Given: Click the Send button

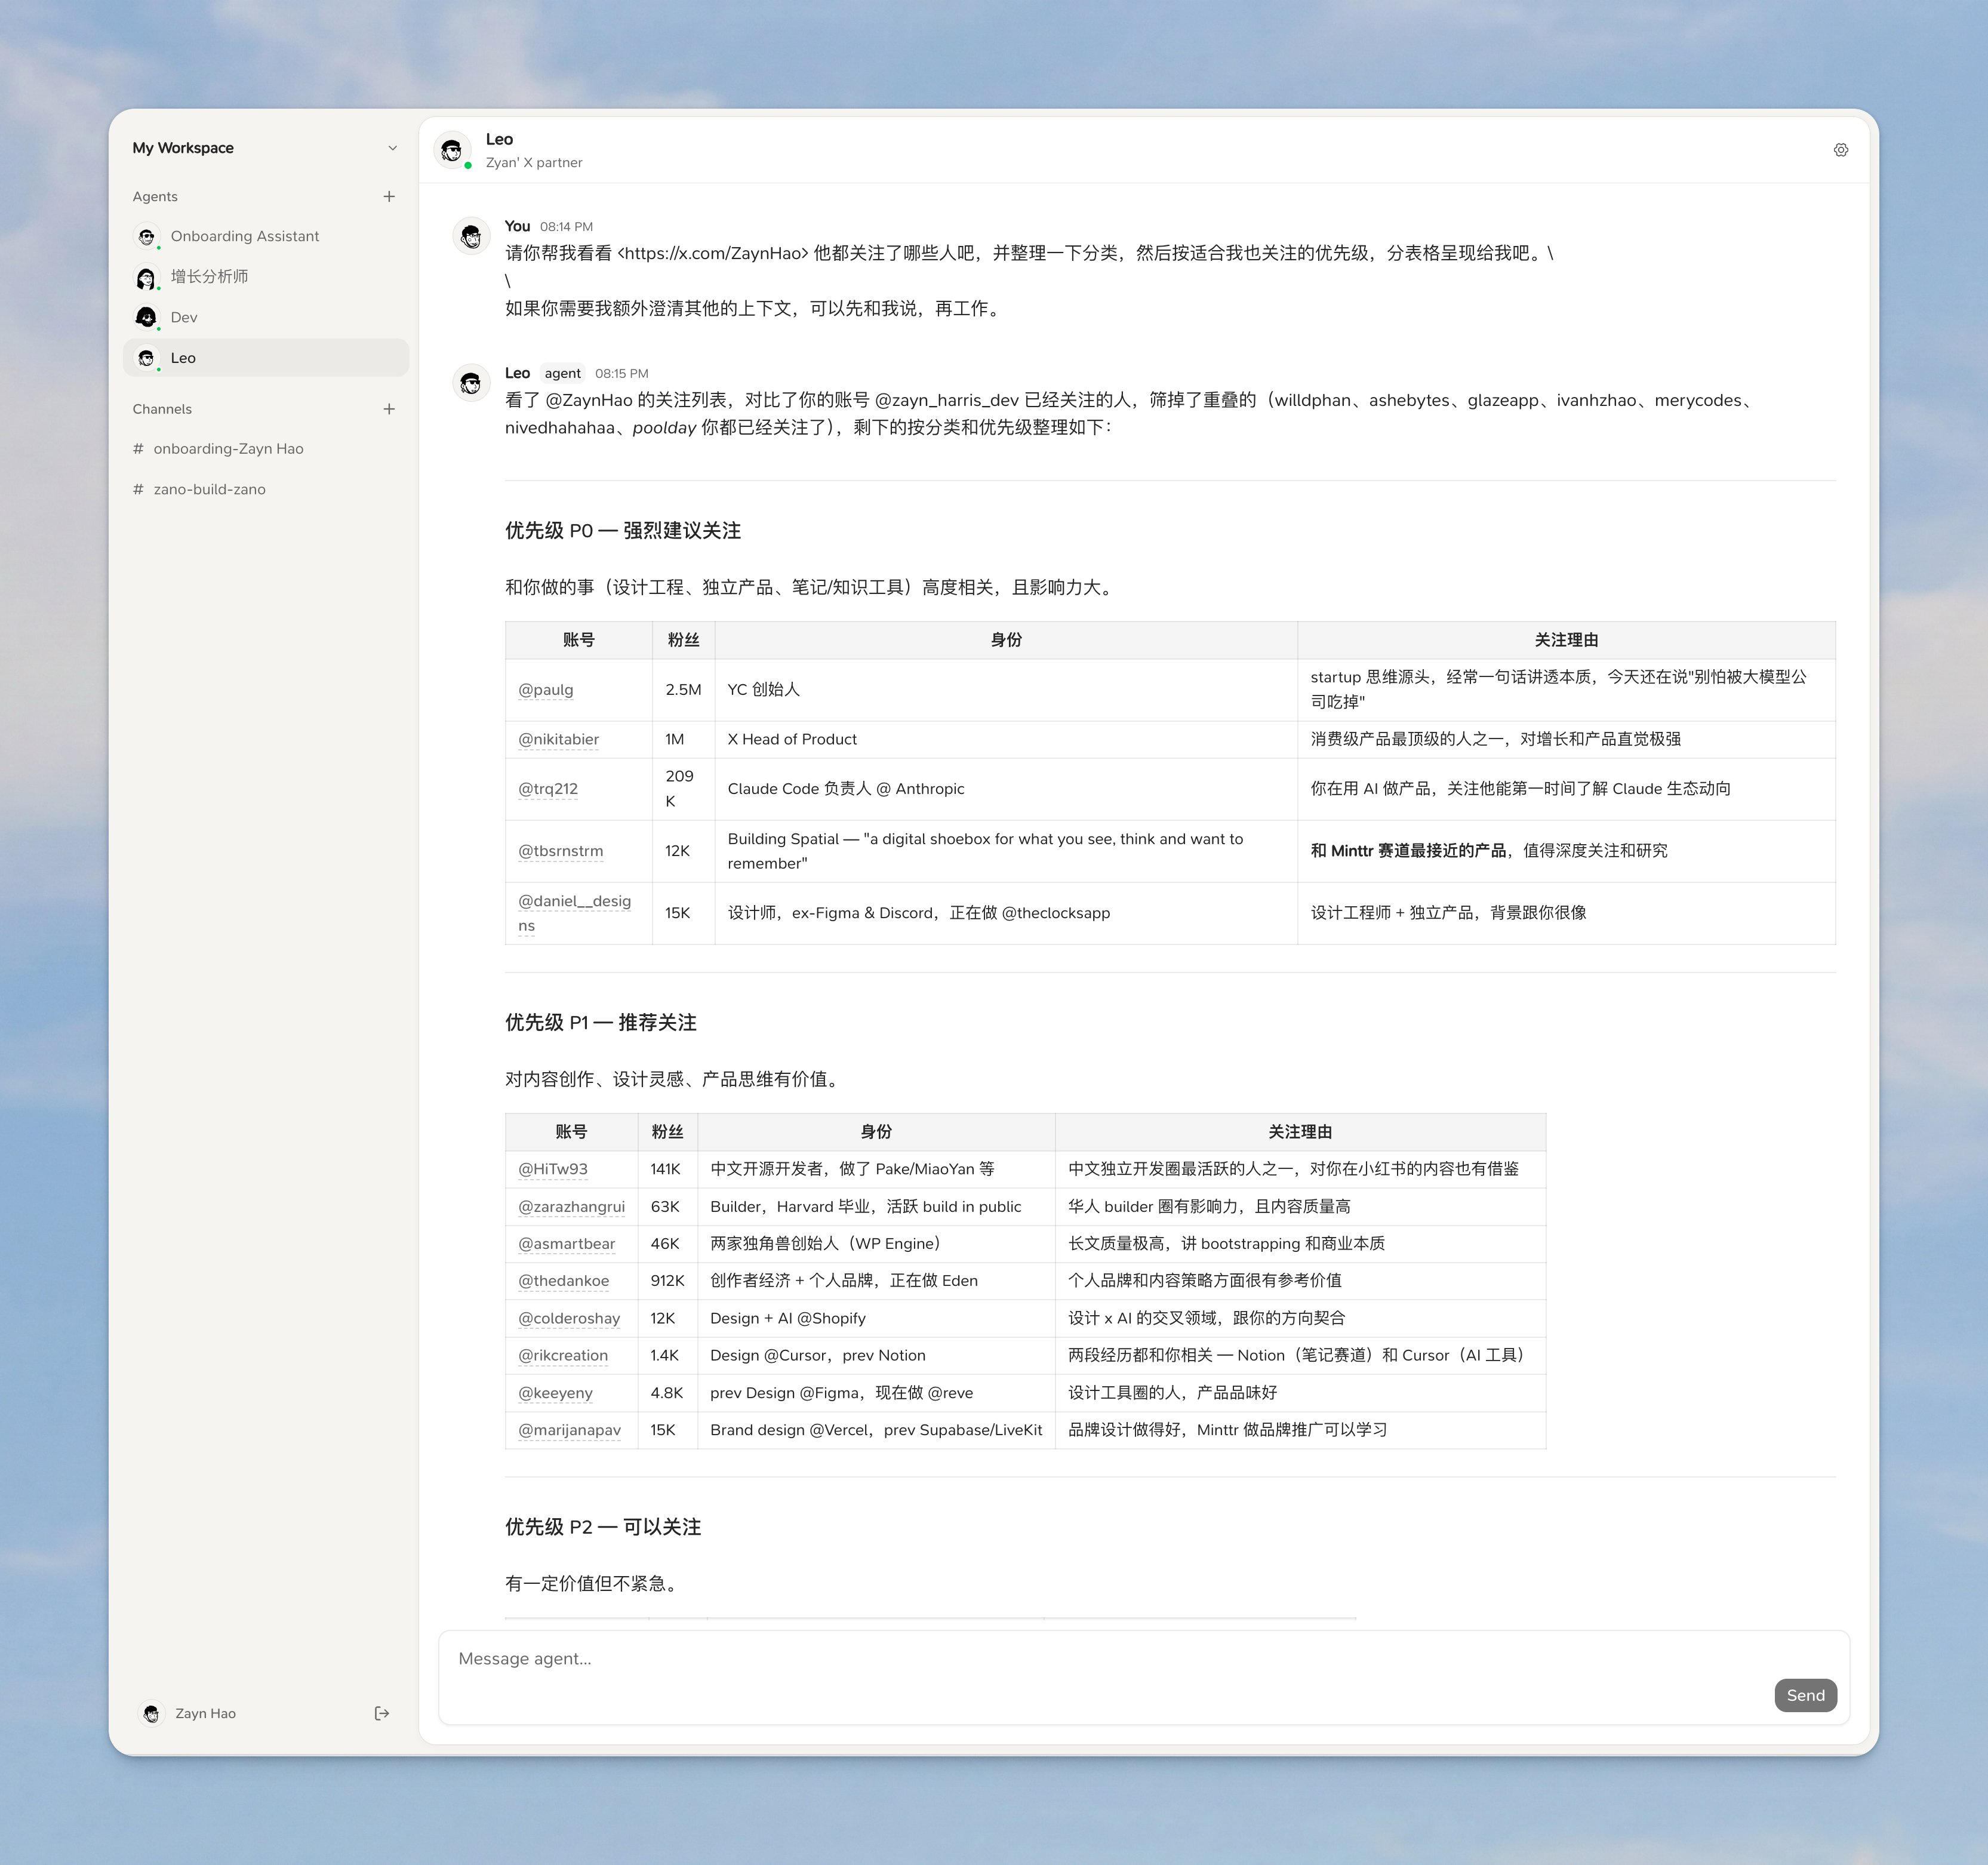Looking at the screenshot, I should pyautogui.click(x=1805, y=1695).
